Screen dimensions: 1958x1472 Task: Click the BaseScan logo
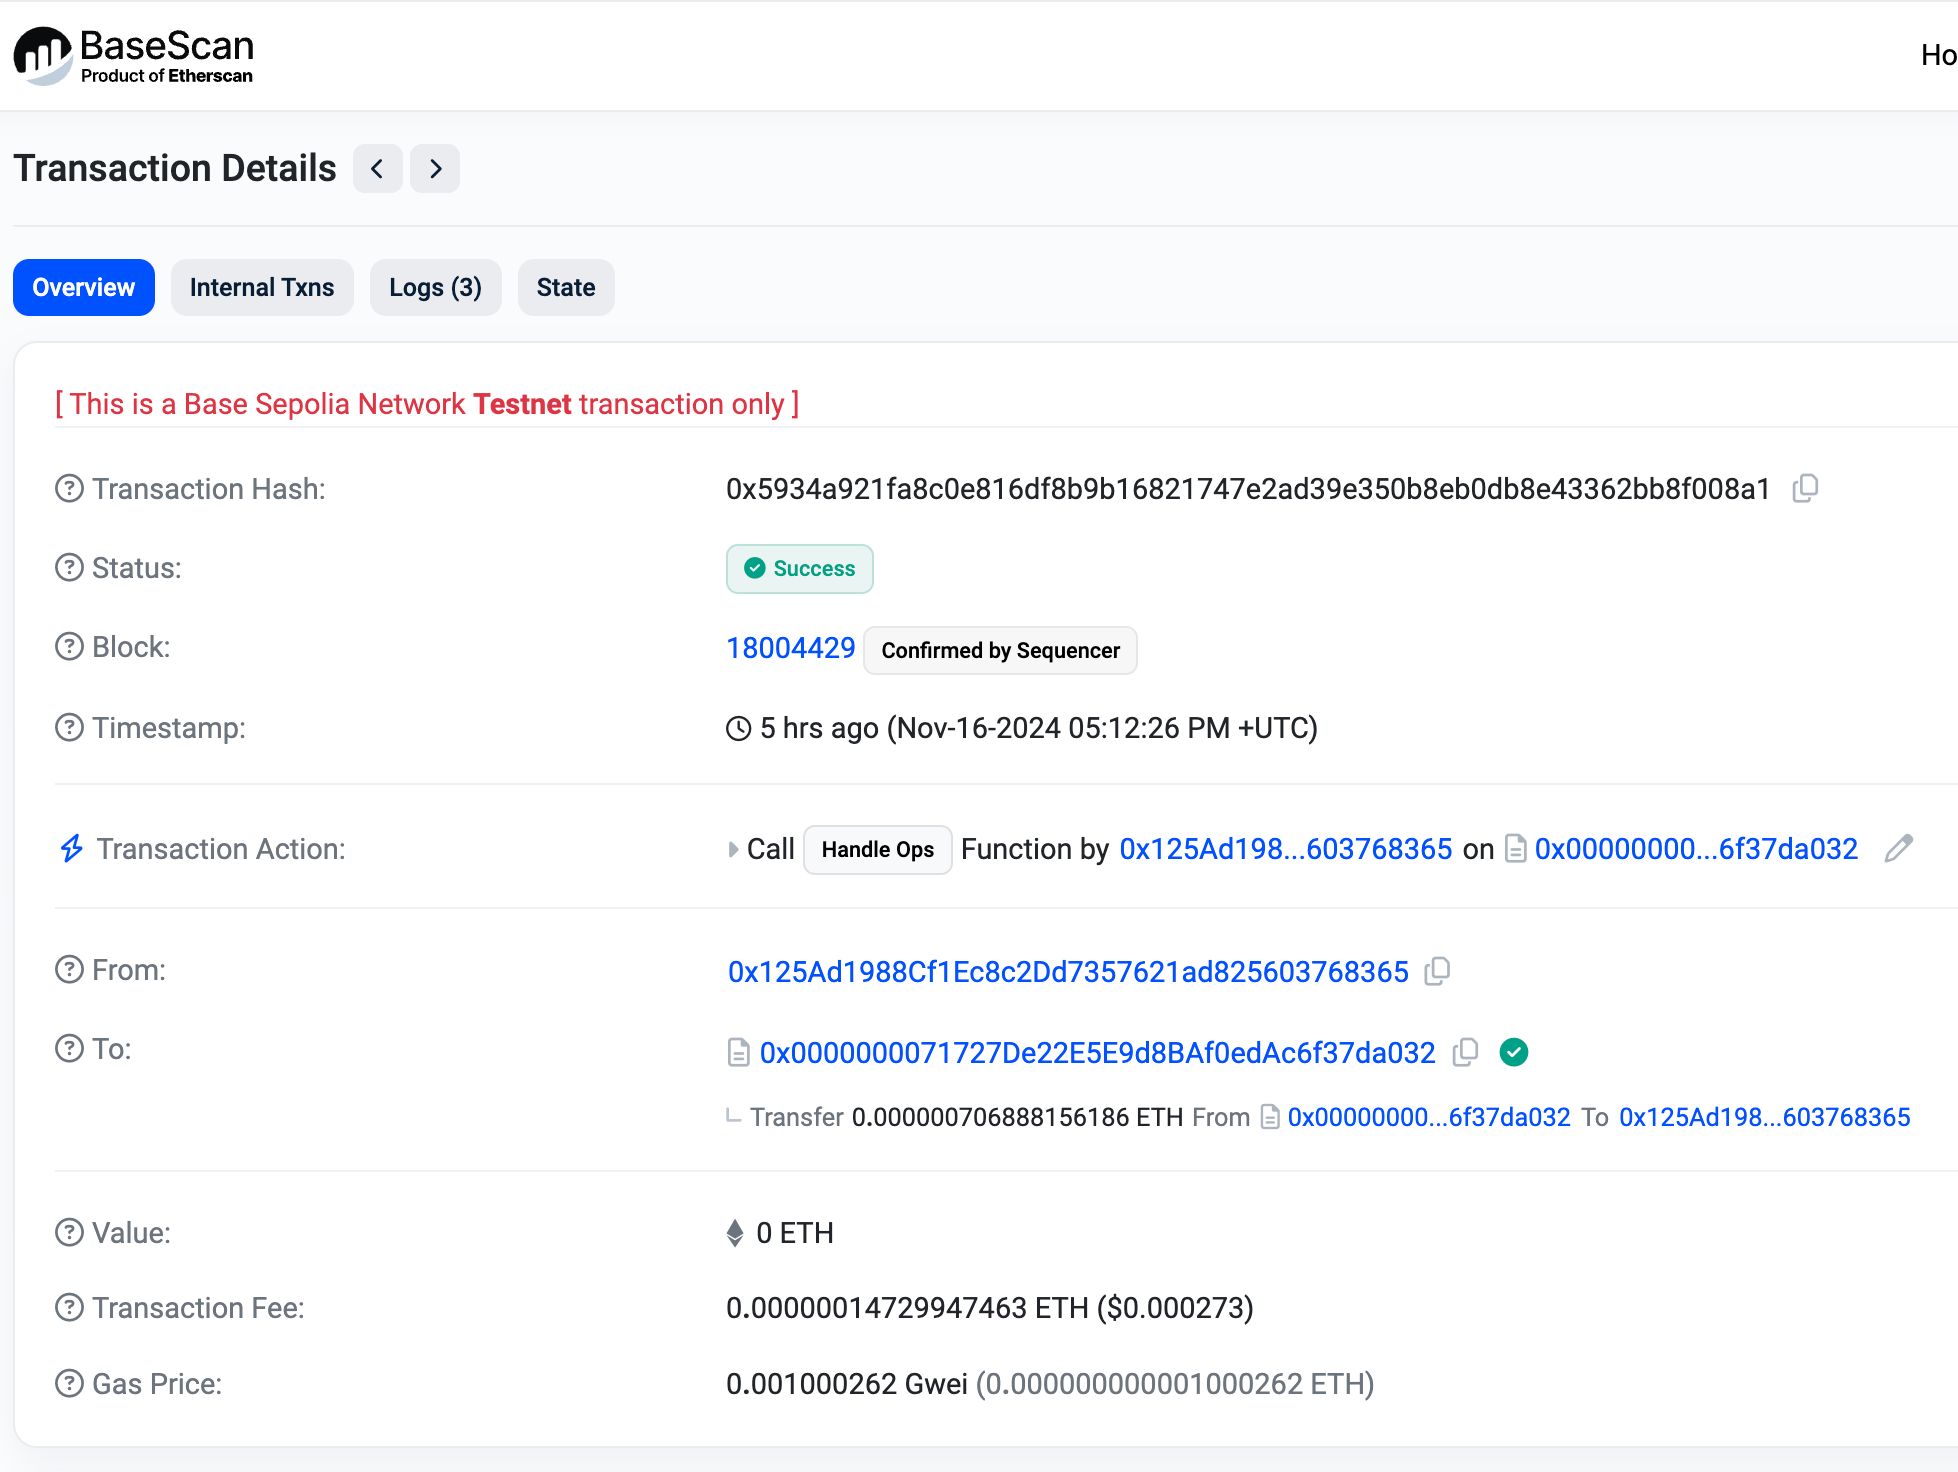[134, 56]
